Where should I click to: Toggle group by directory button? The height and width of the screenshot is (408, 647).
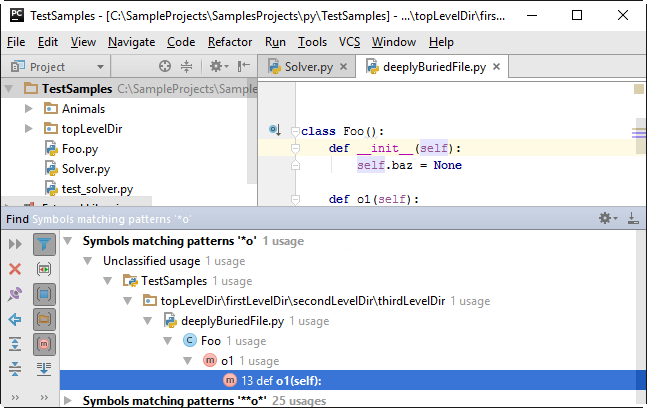(x=44, y=319)
